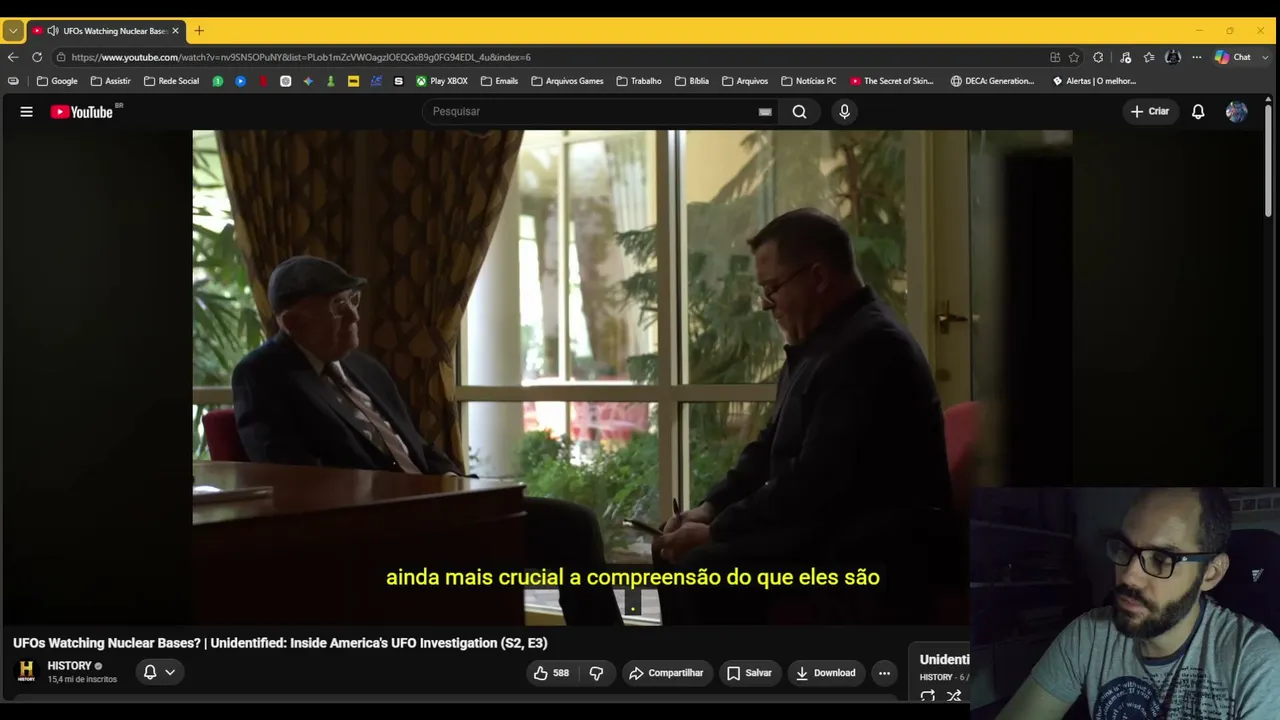Go to YouTube home via logo
This screenshot has width=1280, height=720.
(x=82, y=112)
